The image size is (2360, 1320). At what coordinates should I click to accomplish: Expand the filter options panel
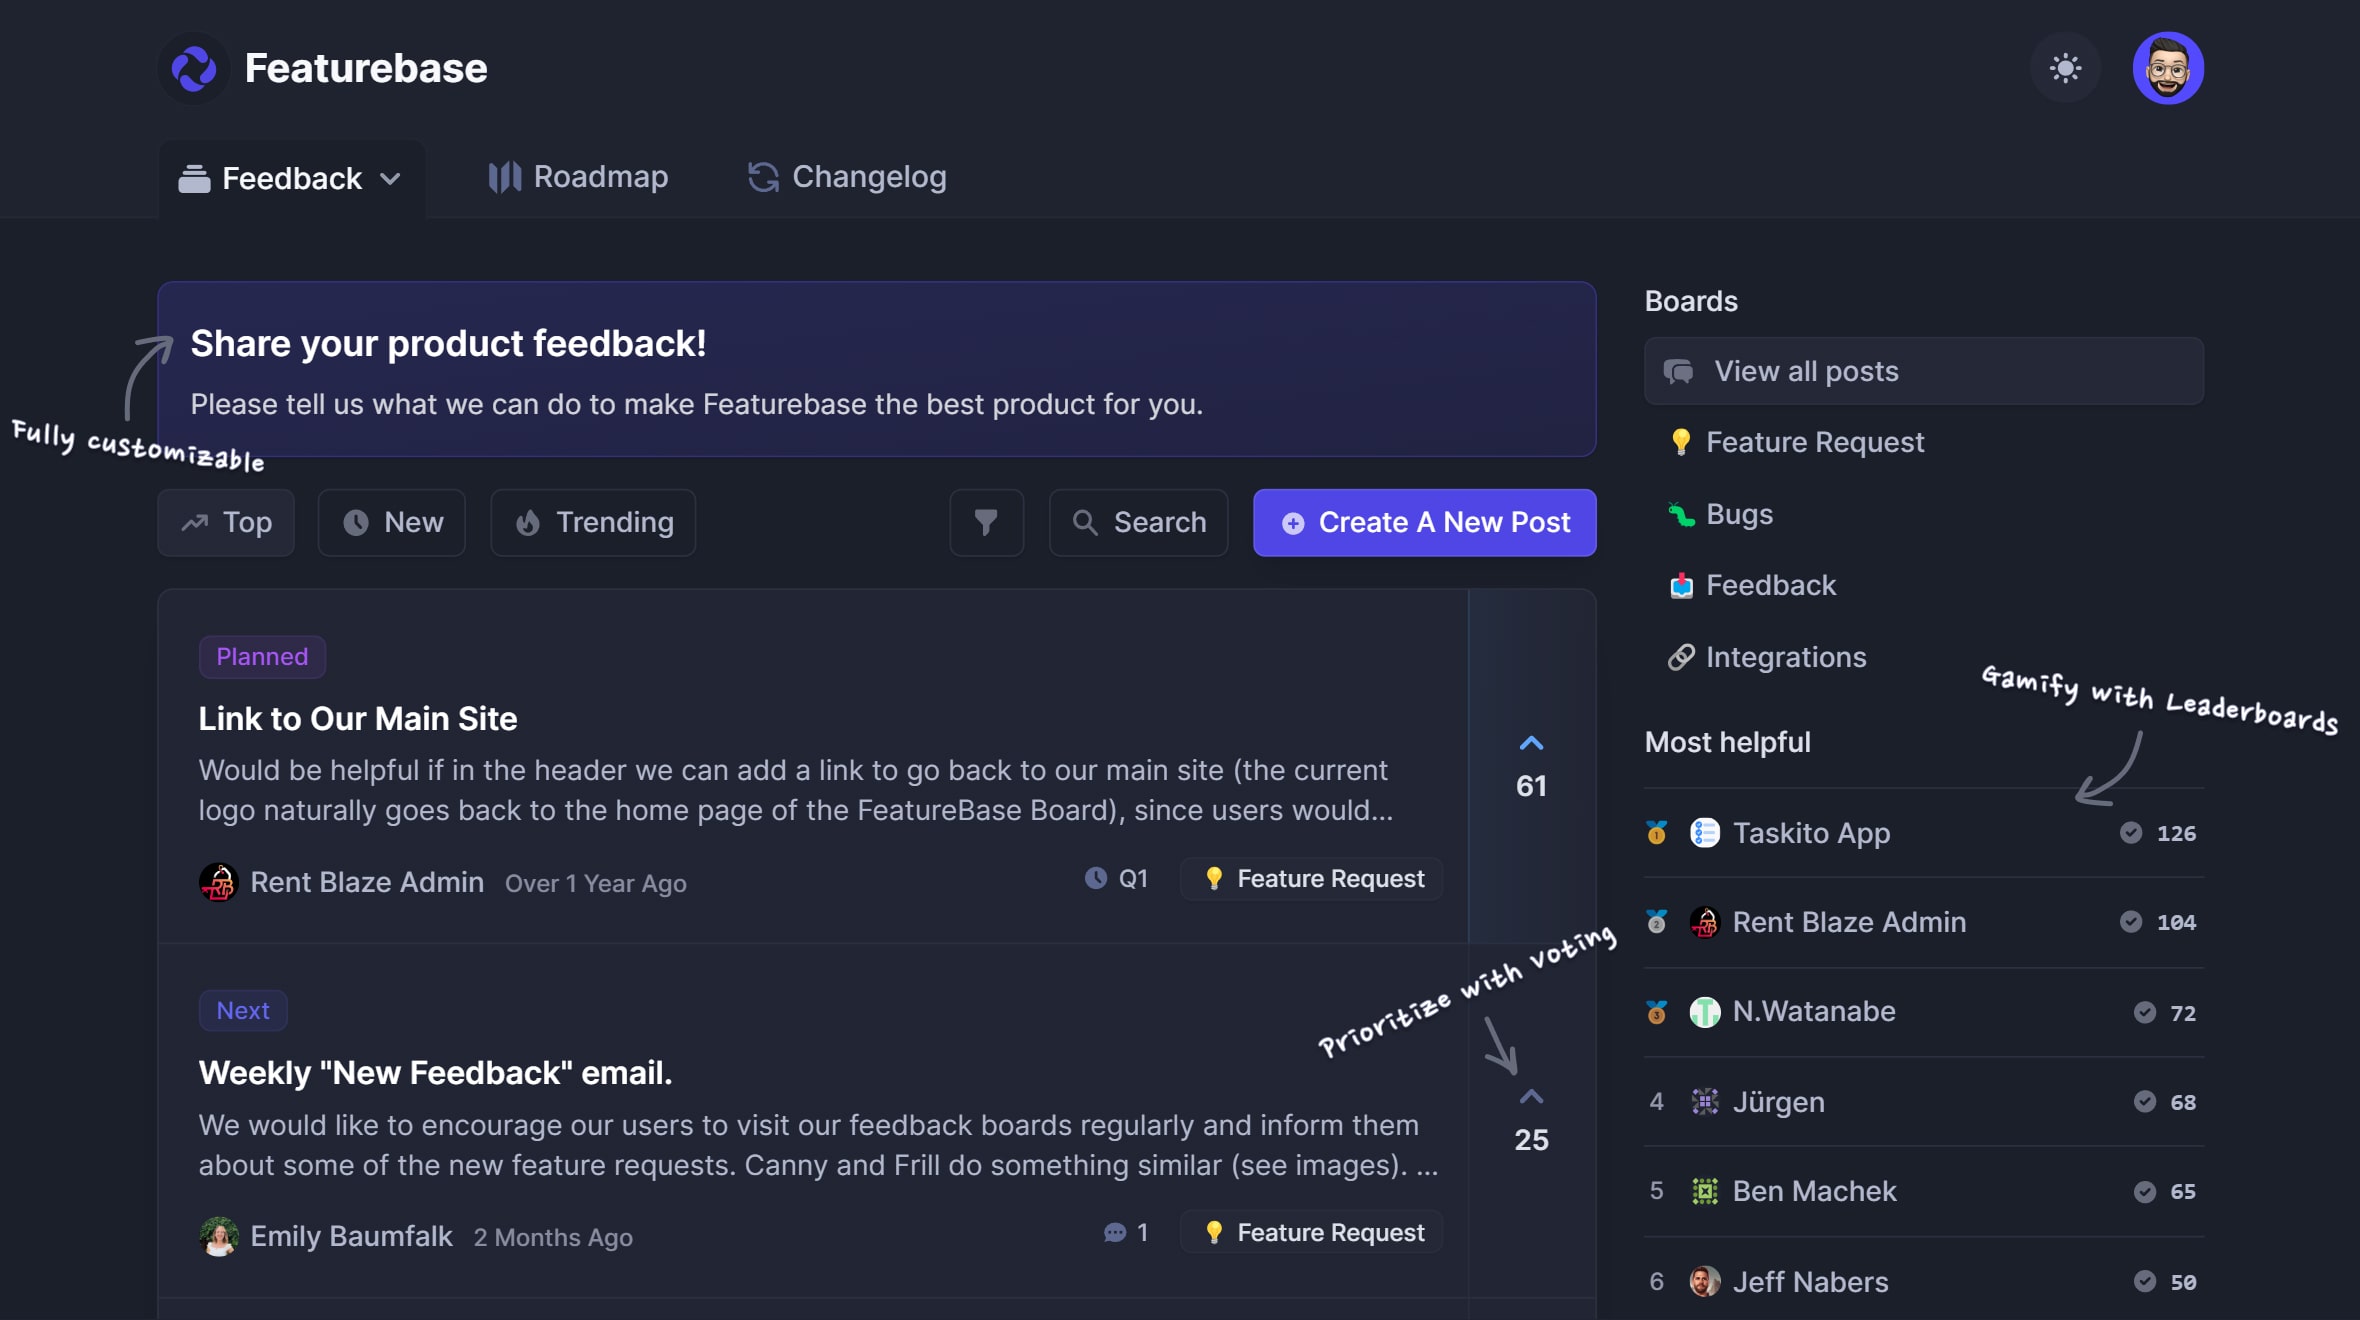point(987,522)
